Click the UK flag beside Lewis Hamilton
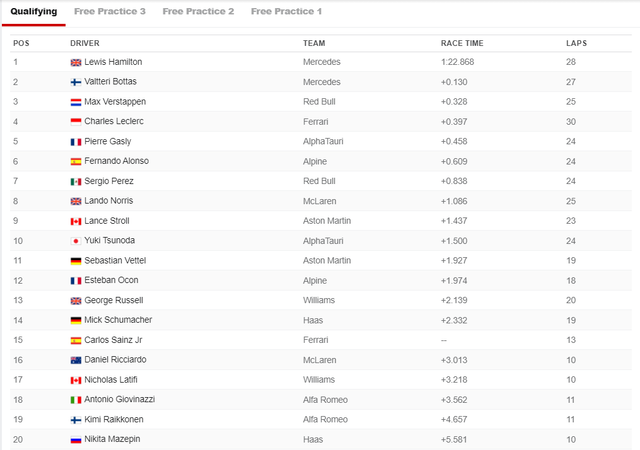This screenshot has width=640, height=450. coord(76,62)
